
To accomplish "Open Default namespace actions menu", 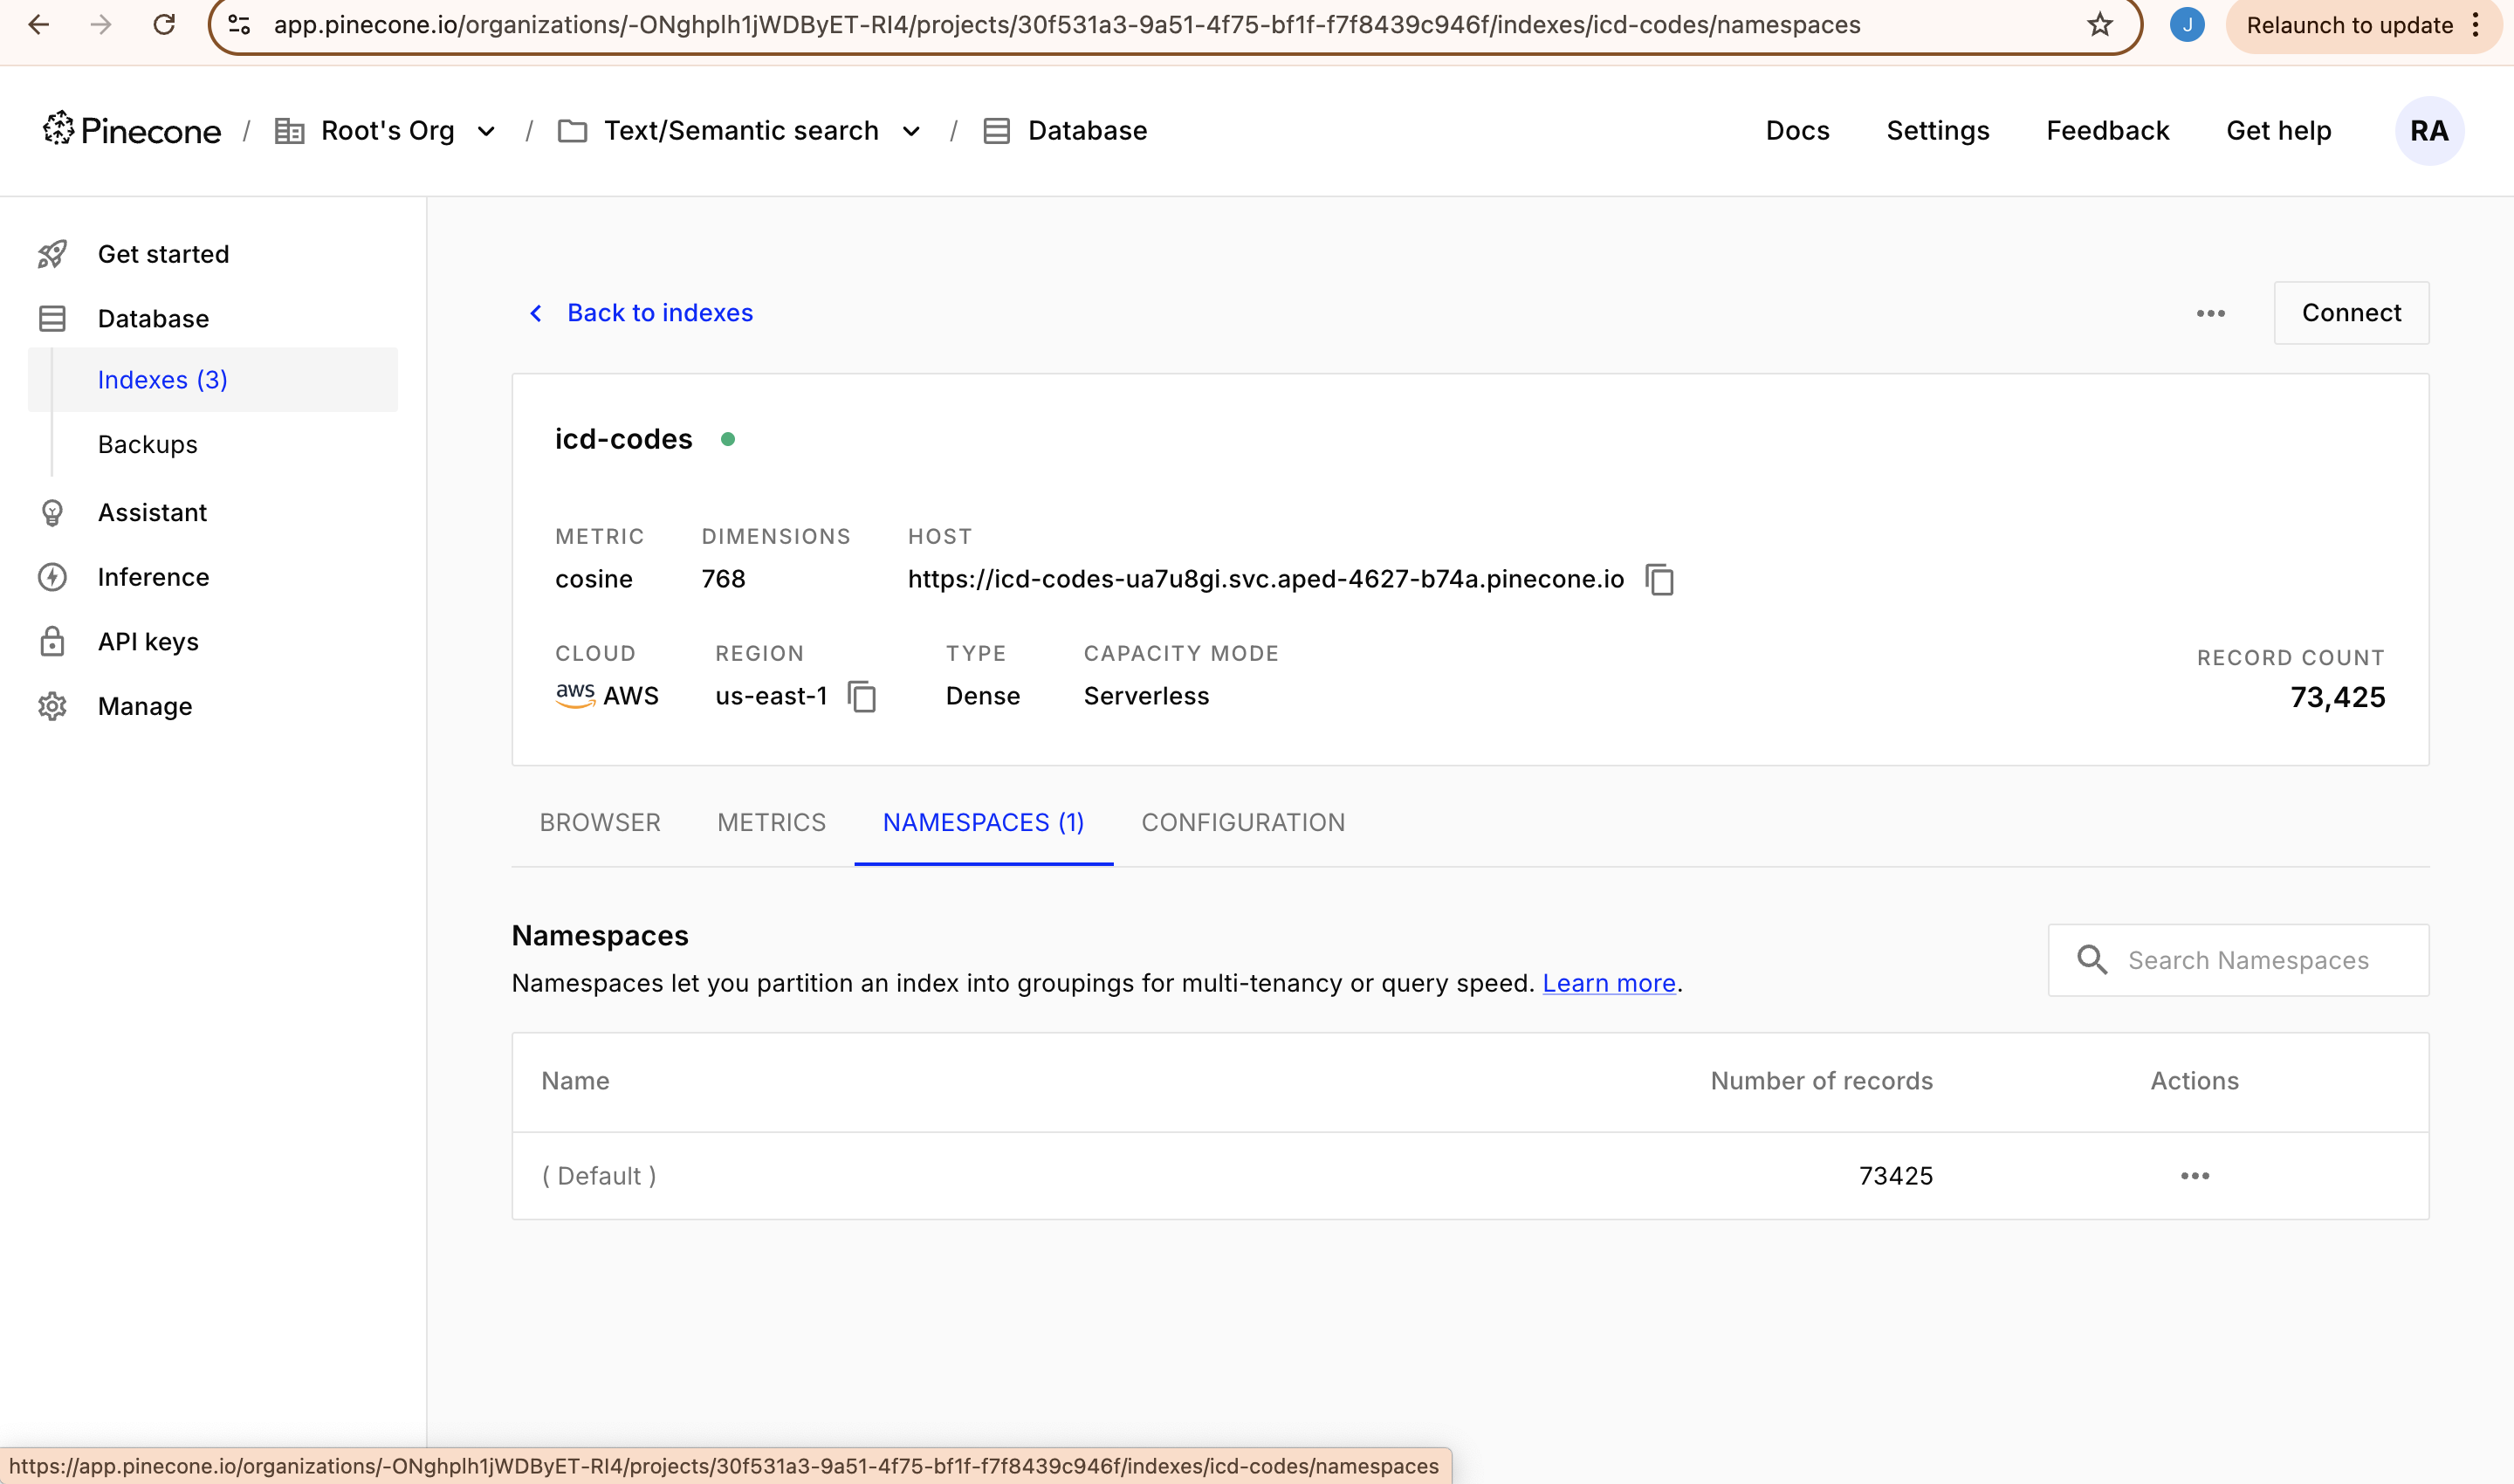I will coord(2194,1176).
